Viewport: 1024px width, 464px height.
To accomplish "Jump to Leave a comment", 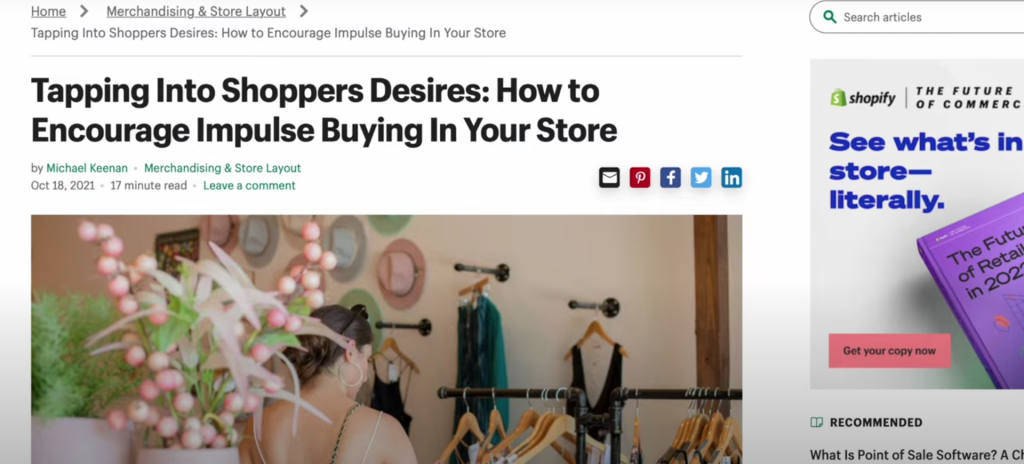I will click(249, 186).
